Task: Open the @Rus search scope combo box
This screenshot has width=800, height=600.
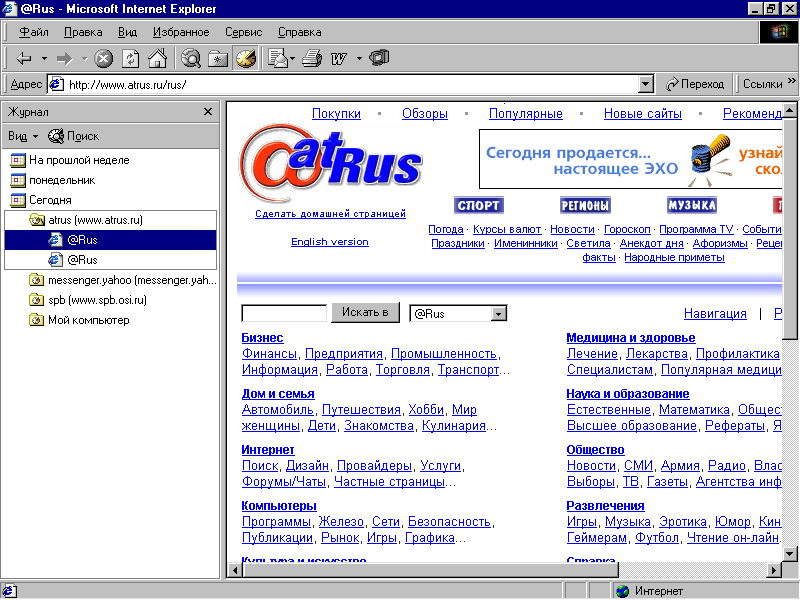Action: coord(458,313)
